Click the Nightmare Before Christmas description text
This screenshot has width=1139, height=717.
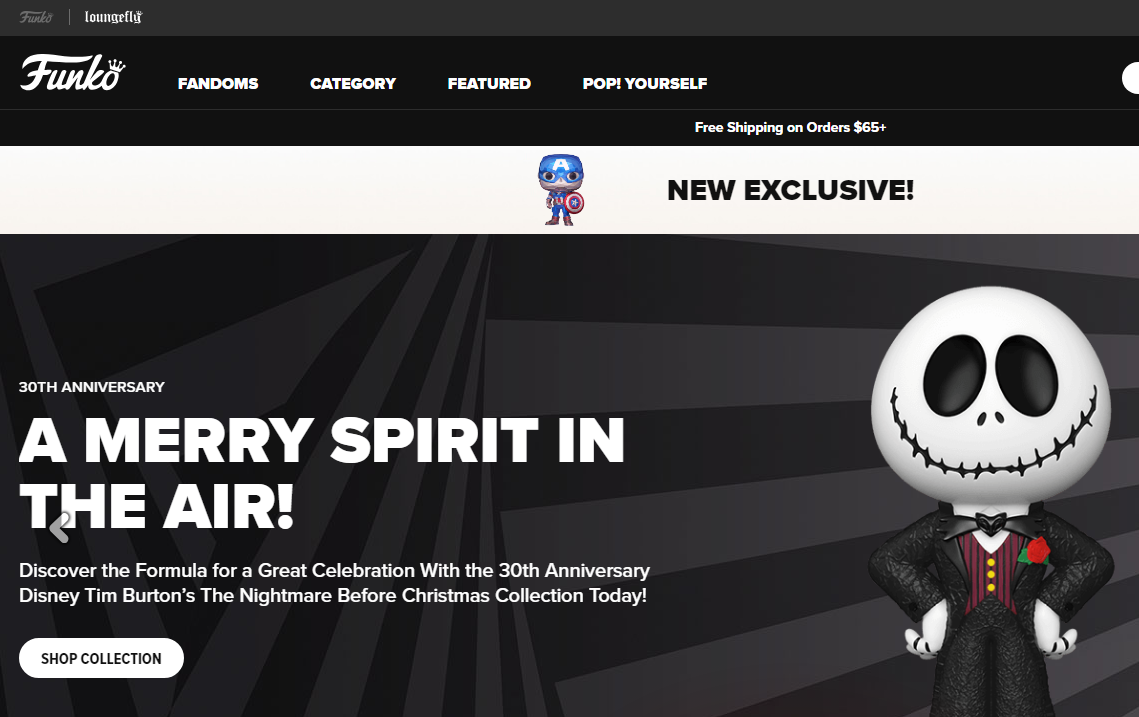(334, 583)
